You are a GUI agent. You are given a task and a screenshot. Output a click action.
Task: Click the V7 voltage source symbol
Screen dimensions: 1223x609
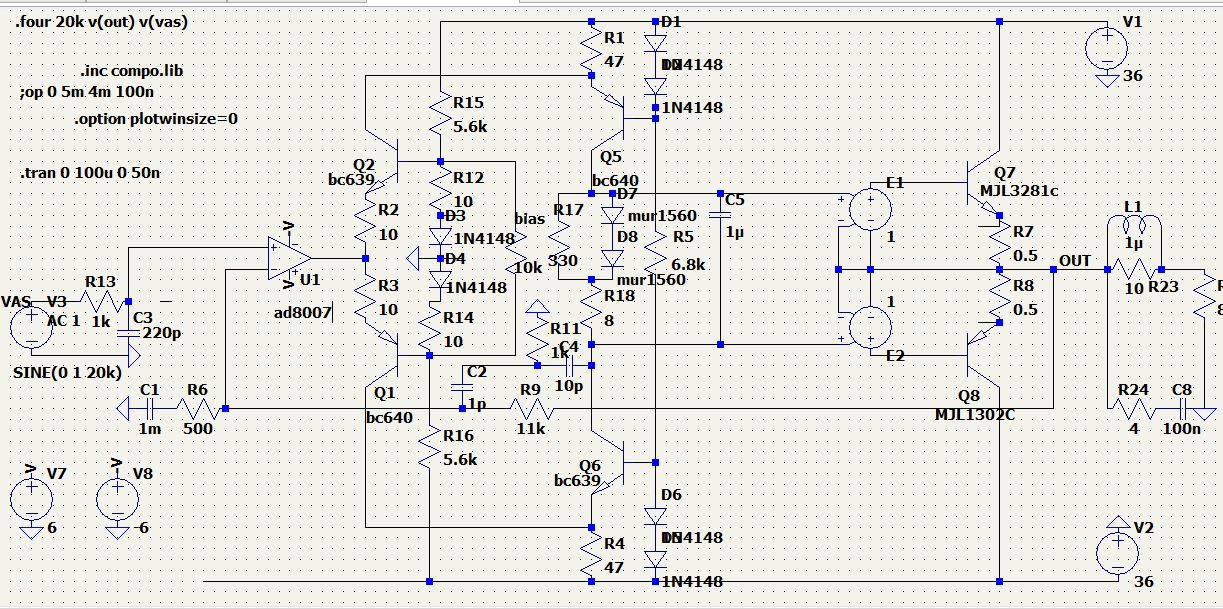pos(31,497)
